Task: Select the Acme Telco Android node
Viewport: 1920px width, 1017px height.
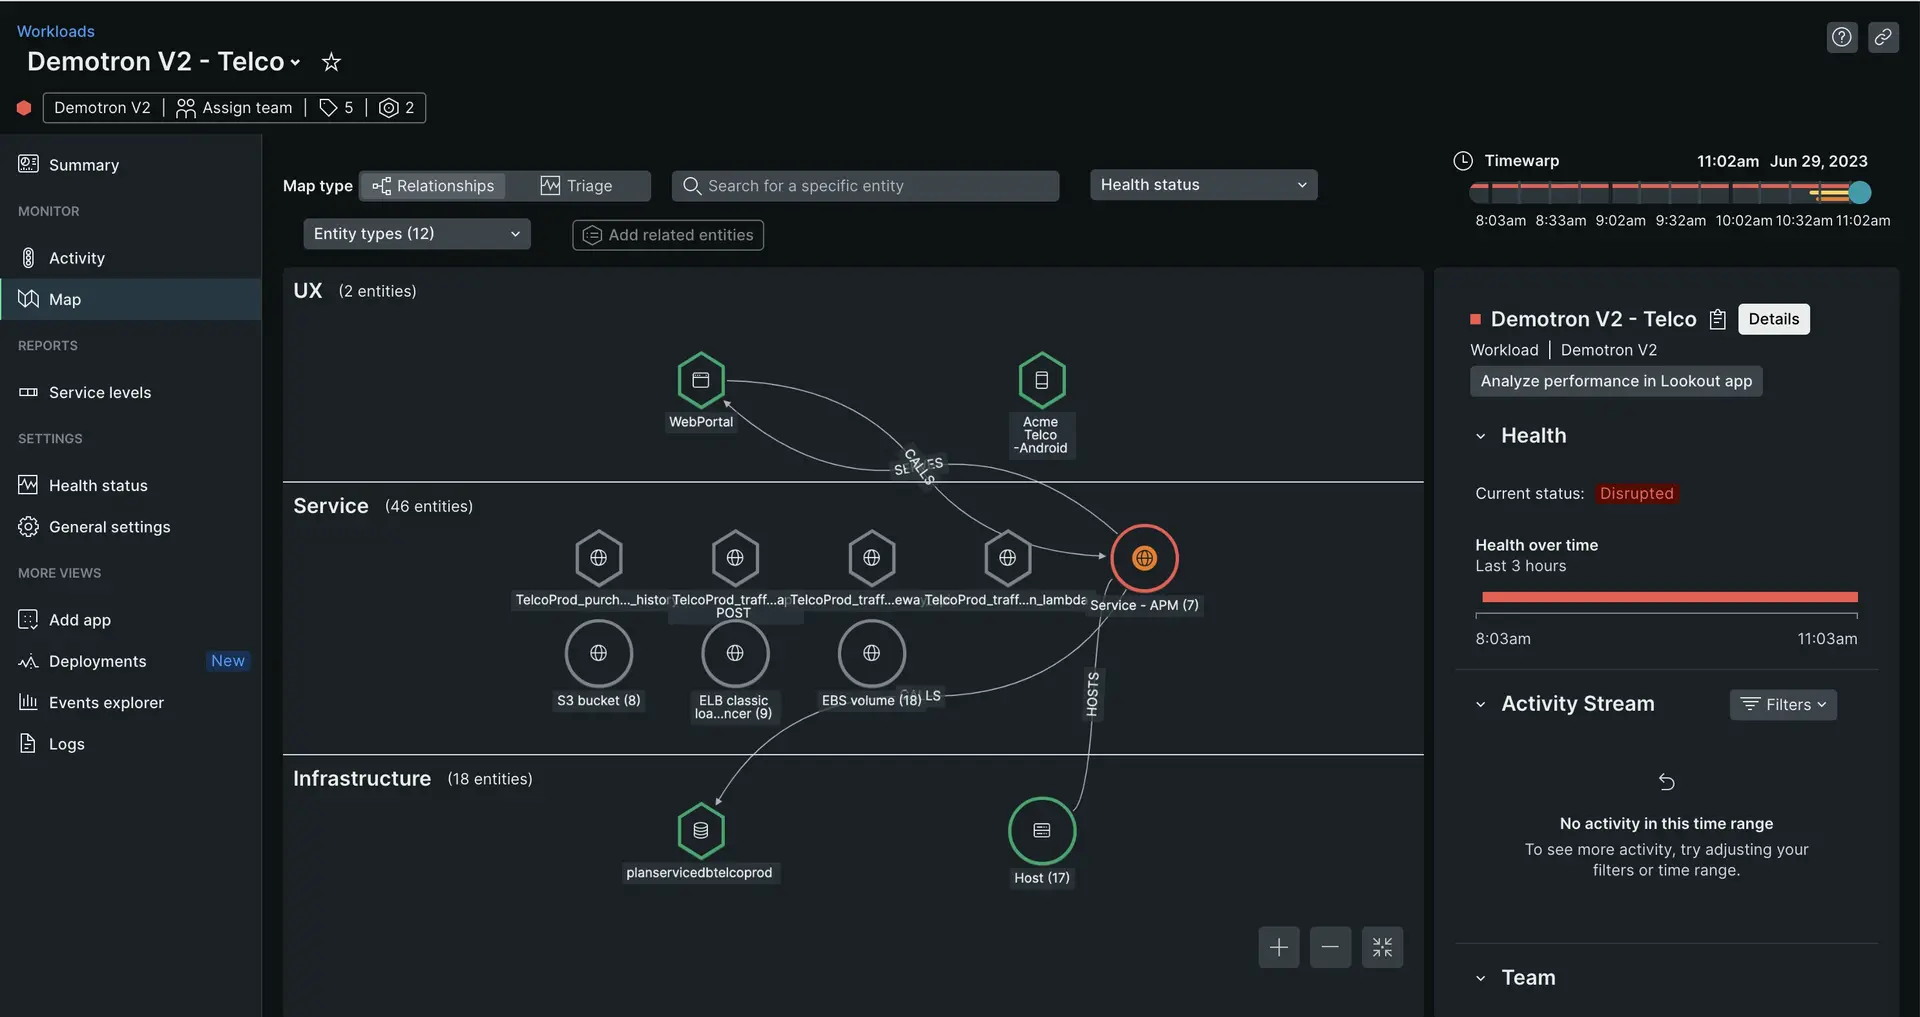Action: pos(1041,380)
